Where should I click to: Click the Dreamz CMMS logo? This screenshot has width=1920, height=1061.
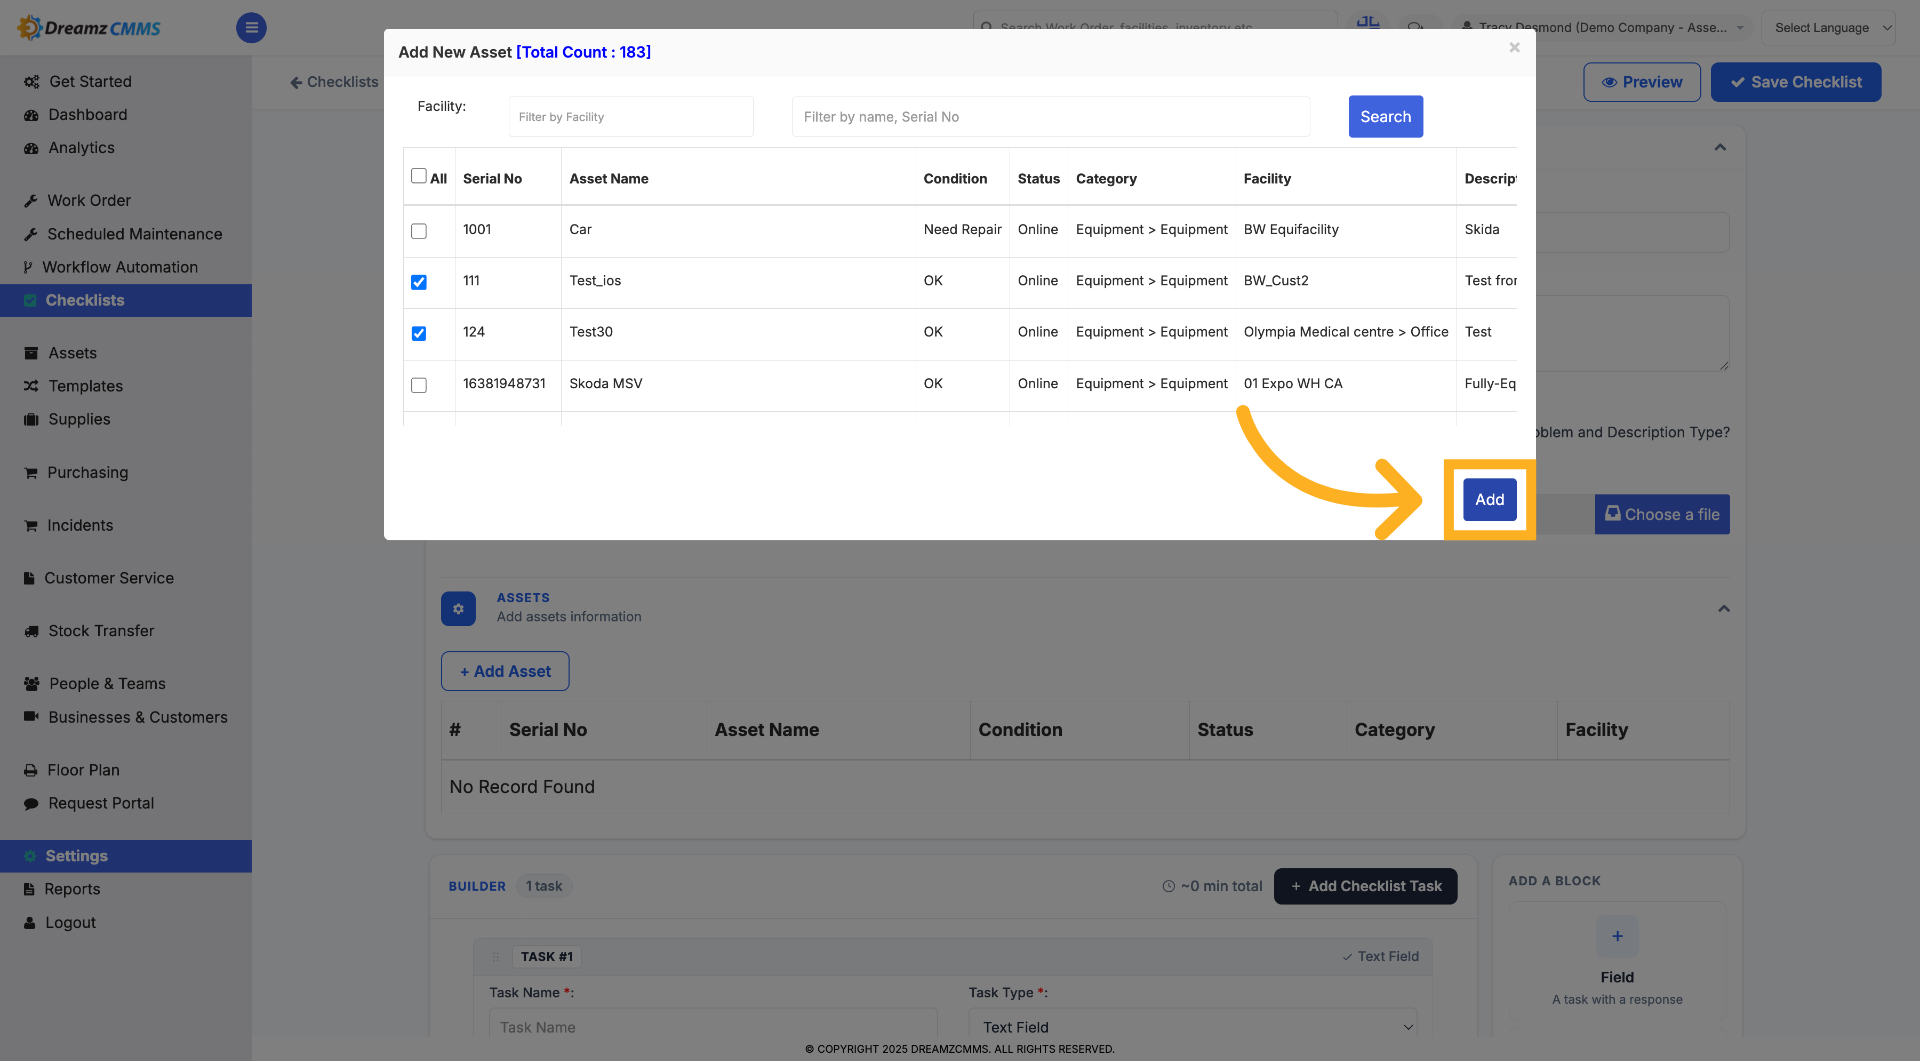coord(89,28)
